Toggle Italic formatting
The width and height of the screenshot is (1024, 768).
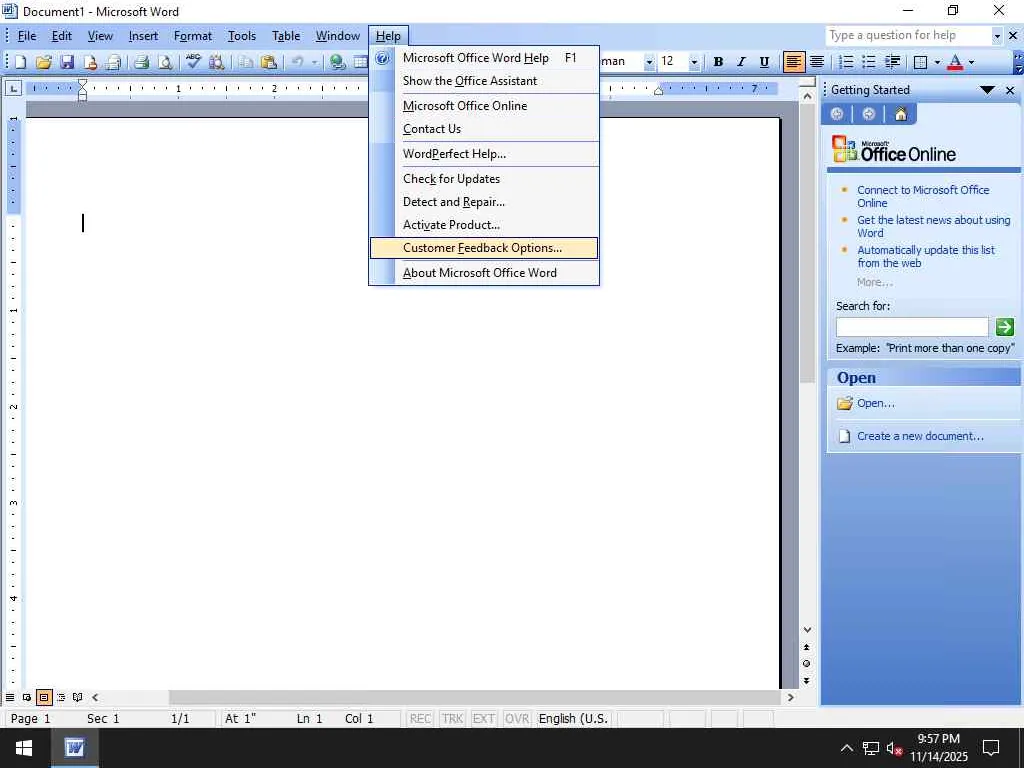(x=741, y=62)
